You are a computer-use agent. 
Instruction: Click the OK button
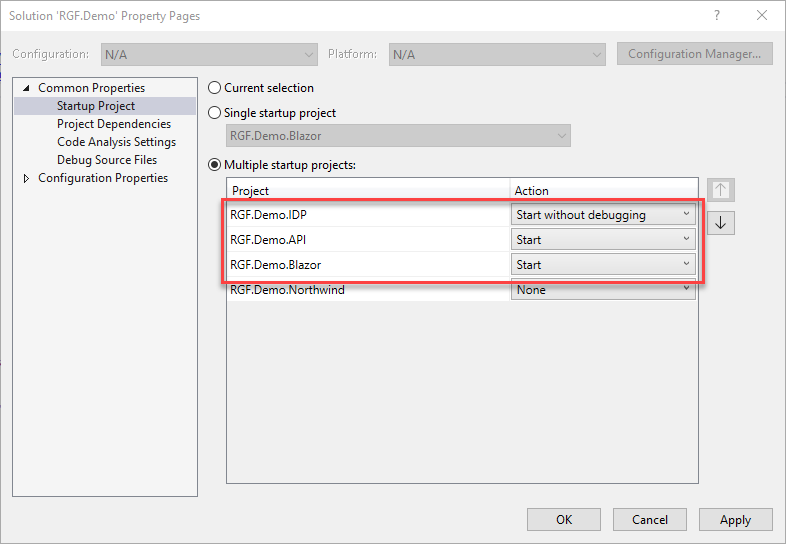(x=564, y=520)
